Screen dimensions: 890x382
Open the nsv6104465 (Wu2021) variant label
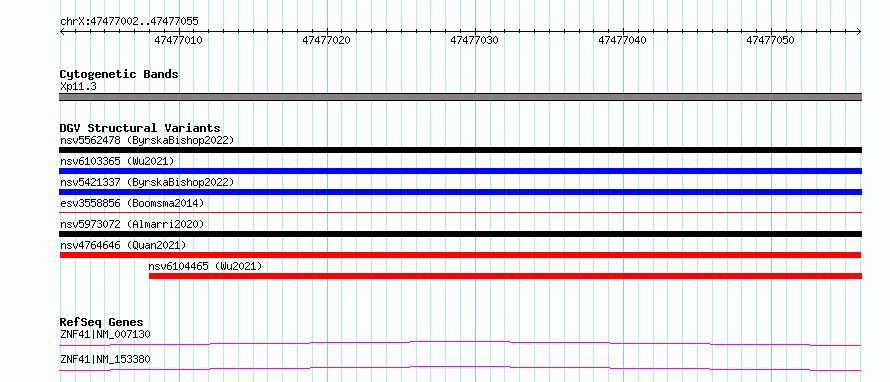click(x=205, y=266)
